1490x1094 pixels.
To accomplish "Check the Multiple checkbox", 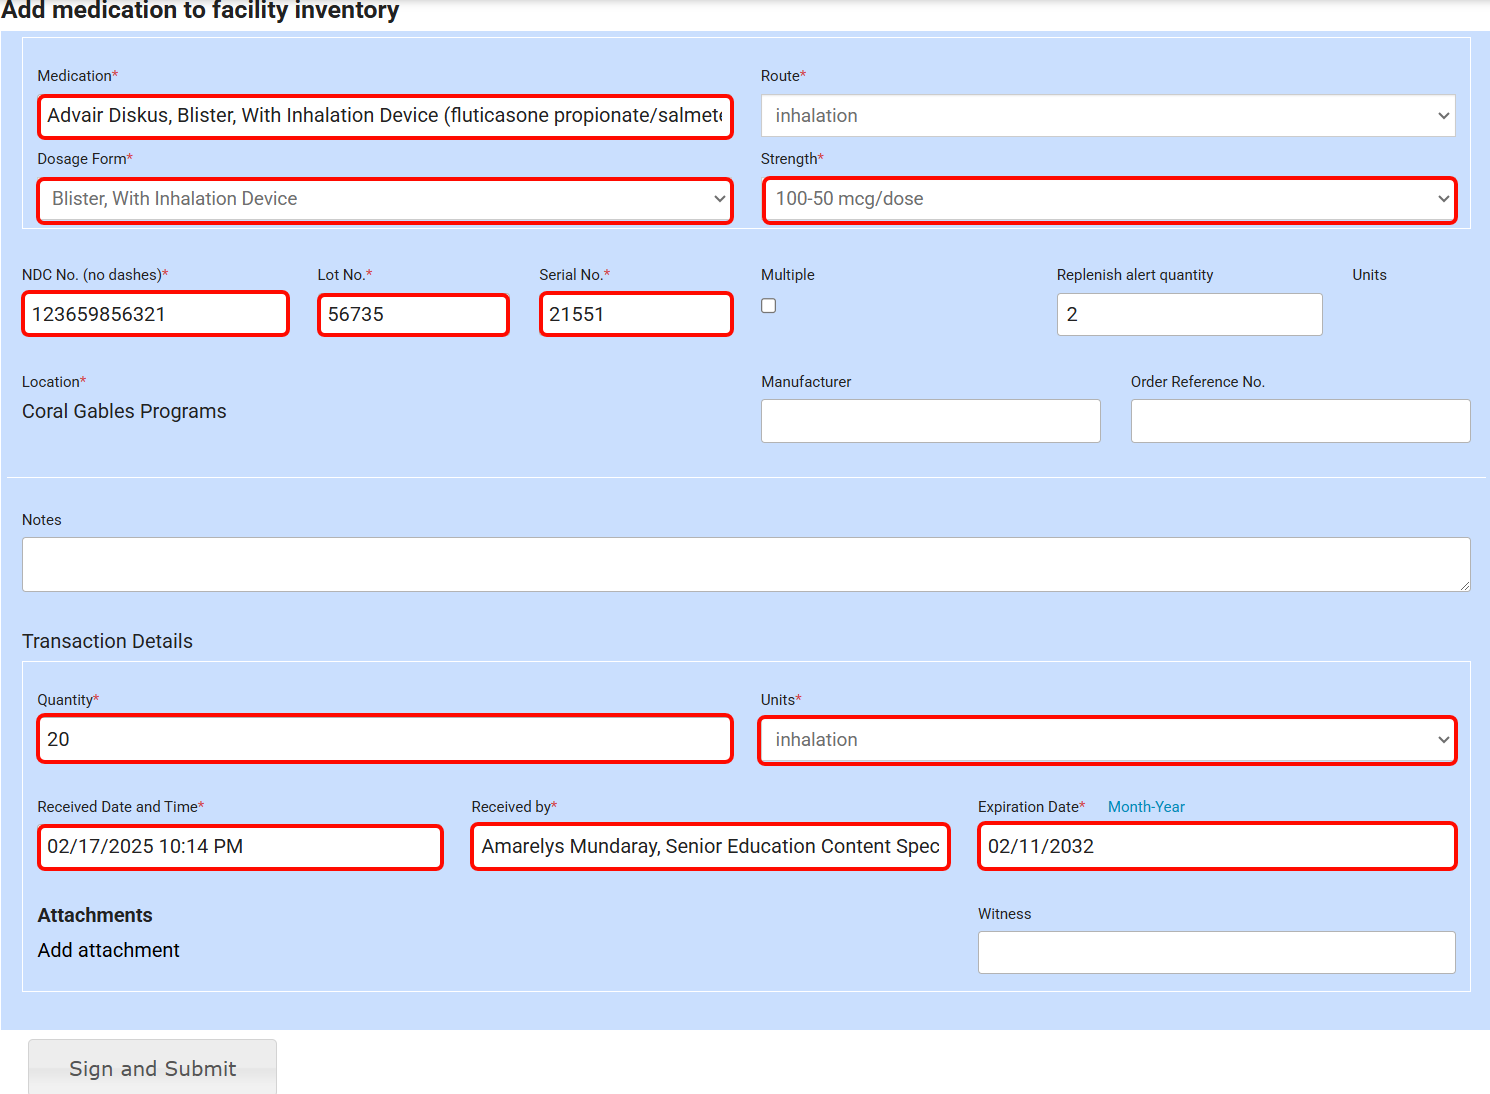I will (768, 306).
